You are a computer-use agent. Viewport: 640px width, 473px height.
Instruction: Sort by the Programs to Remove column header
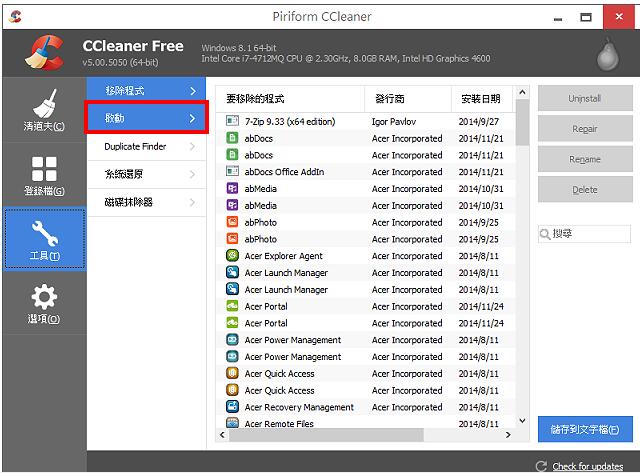point(289,99)
